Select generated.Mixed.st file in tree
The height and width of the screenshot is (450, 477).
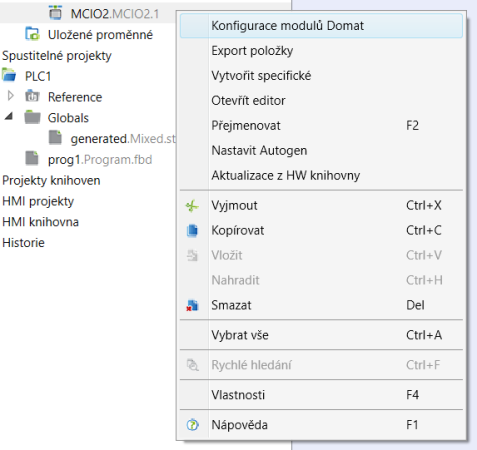coord(123,138)
